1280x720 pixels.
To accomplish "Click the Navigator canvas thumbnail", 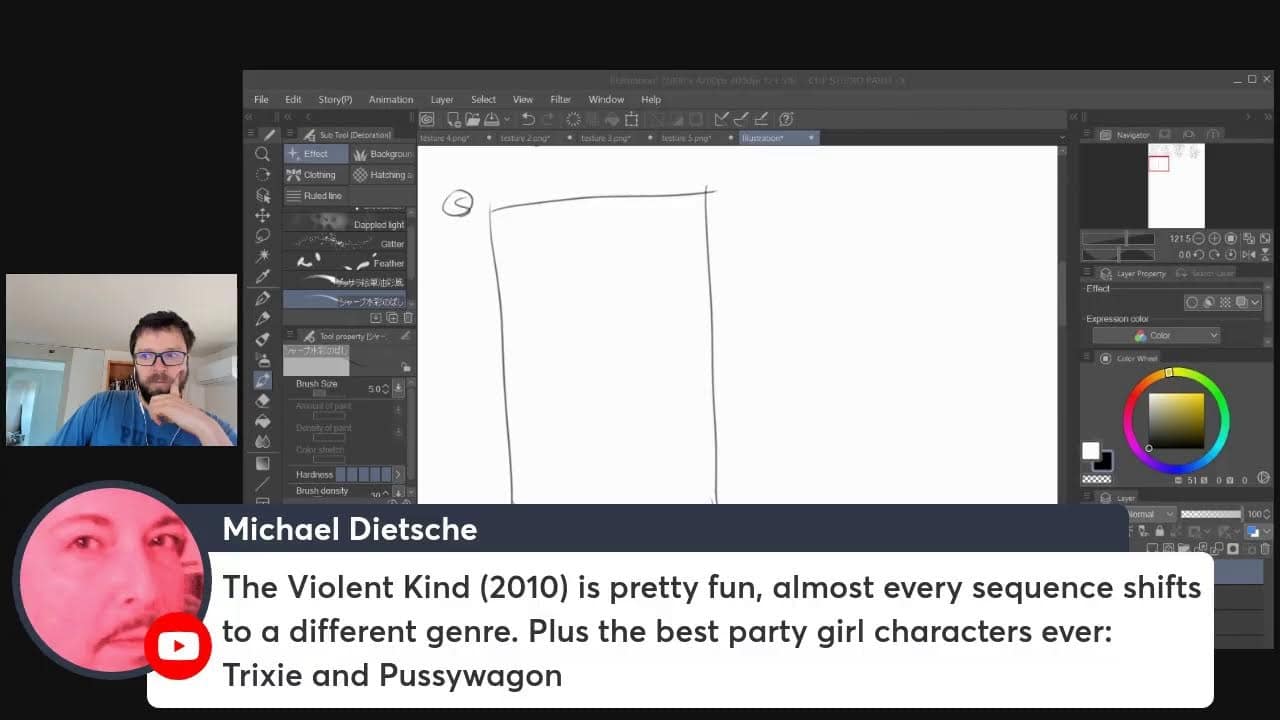I will coord(1175,185).
